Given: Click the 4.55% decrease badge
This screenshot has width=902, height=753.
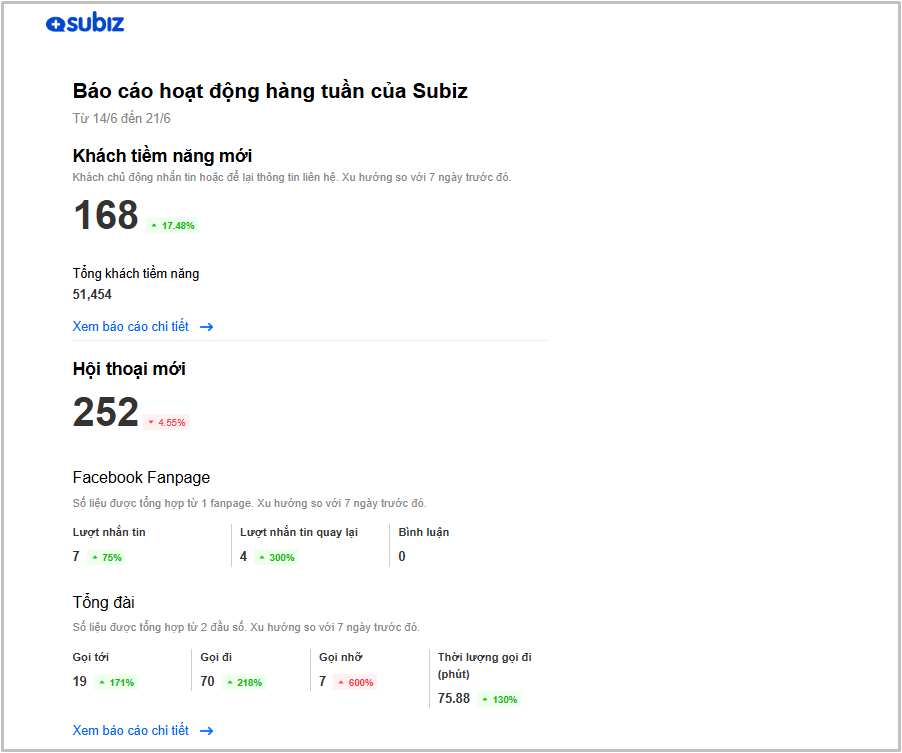Looking at the screenshot, I should [166, 422].
